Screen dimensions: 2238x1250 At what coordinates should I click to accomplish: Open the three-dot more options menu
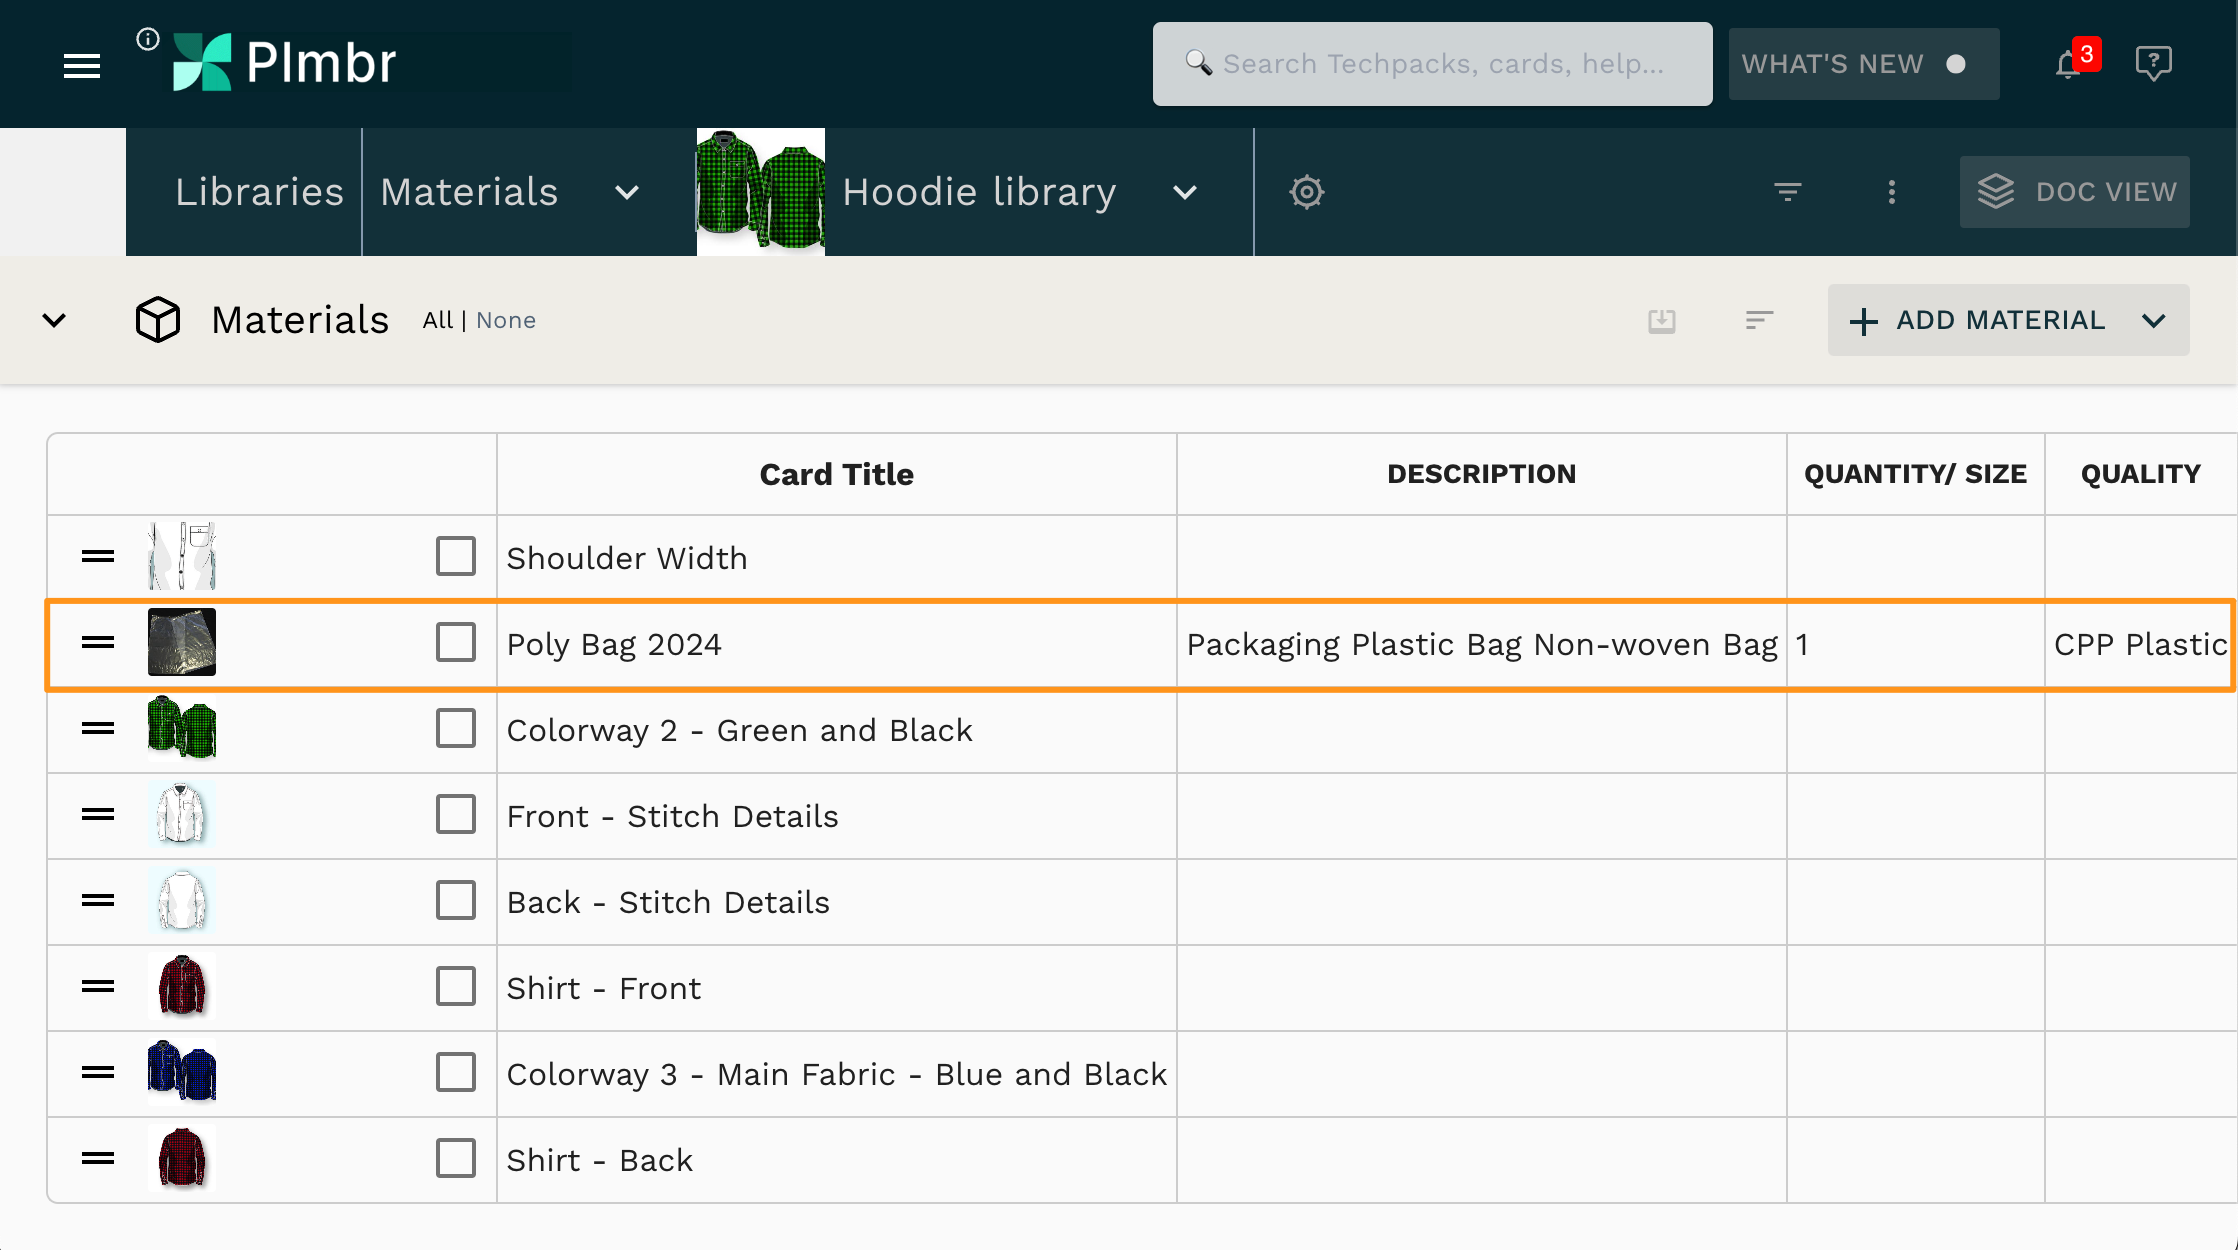(1891, 192)
